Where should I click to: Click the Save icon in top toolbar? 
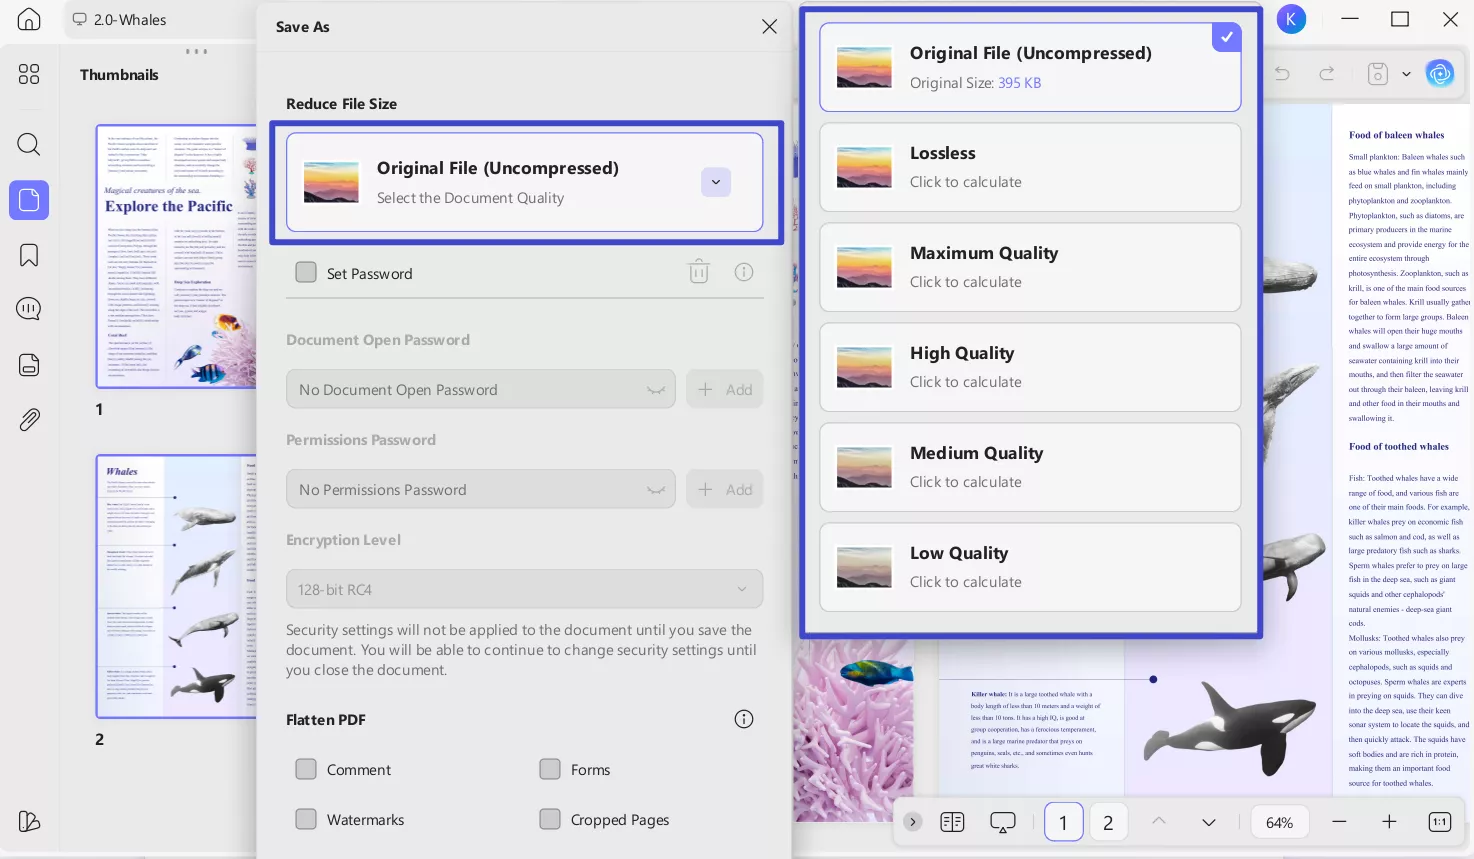(x=1378, y=74)
